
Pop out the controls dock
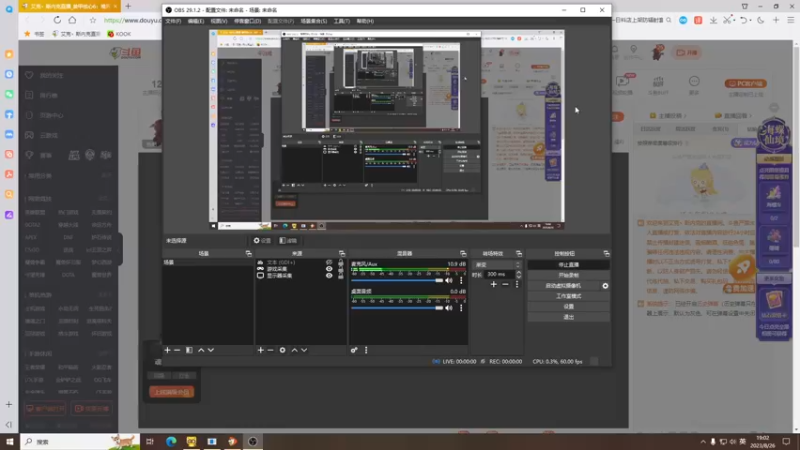(606, 254)
